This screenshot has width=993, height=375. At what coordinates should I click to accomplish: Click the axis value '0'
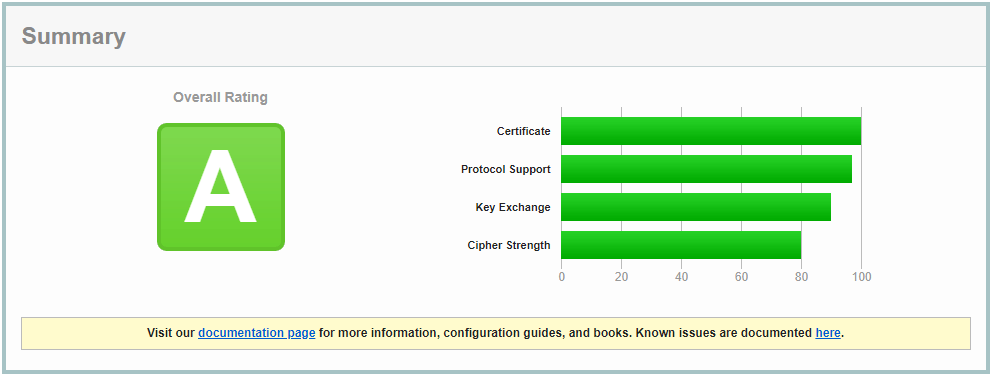pos(562,277)
